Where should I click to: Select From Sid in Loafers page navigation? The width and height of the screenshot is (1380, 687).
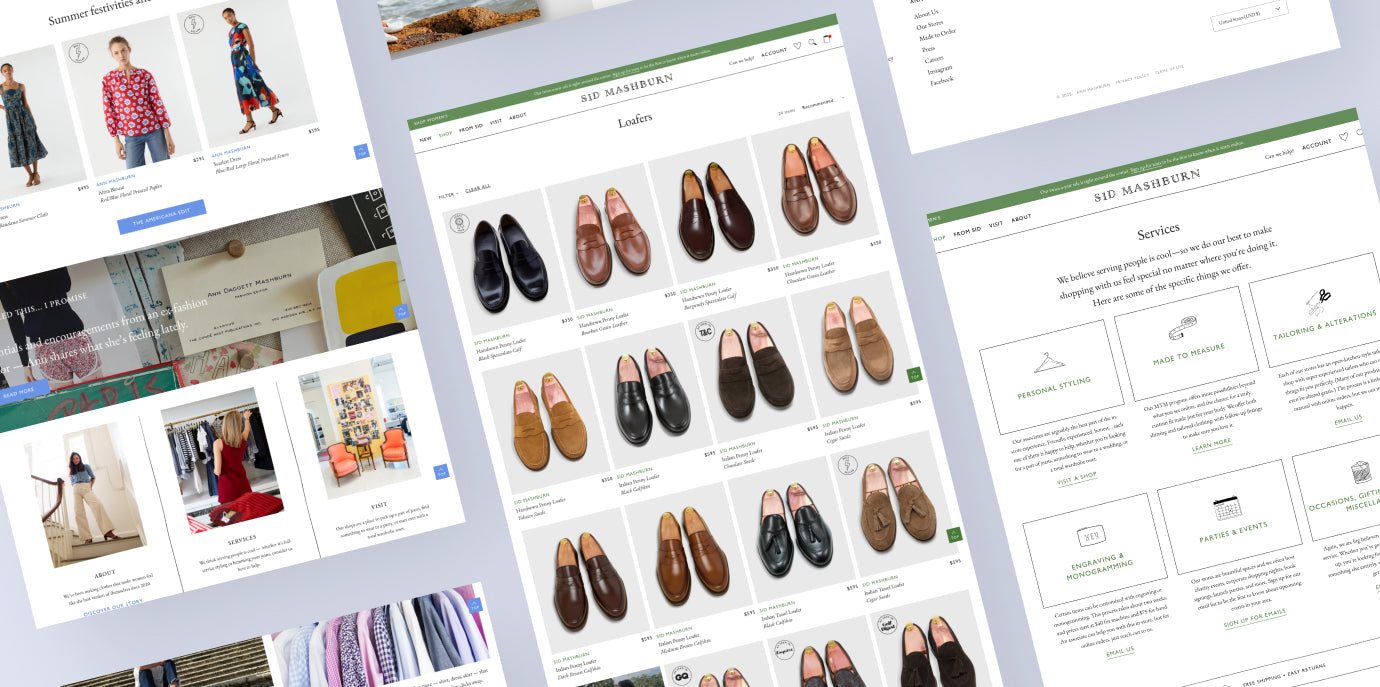coord(471,127)
